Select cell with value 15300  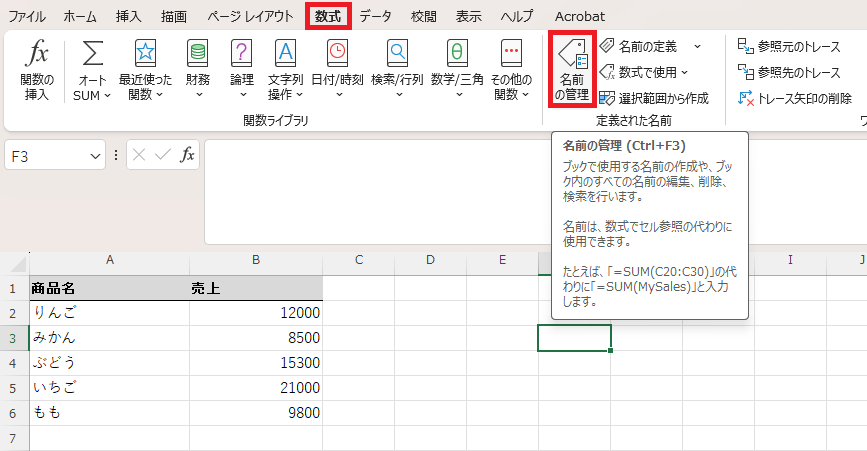point(256,363)
